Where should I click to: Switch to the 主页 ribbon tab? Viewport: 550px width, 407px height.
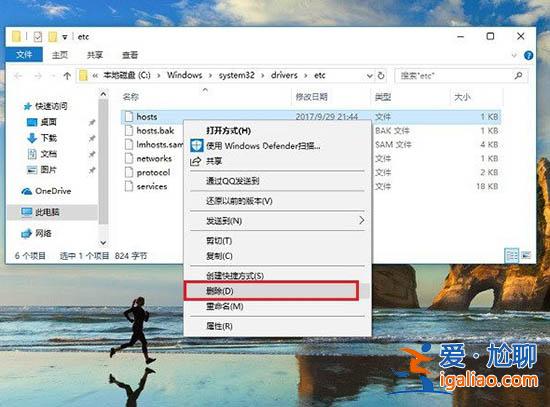point(60,55)
